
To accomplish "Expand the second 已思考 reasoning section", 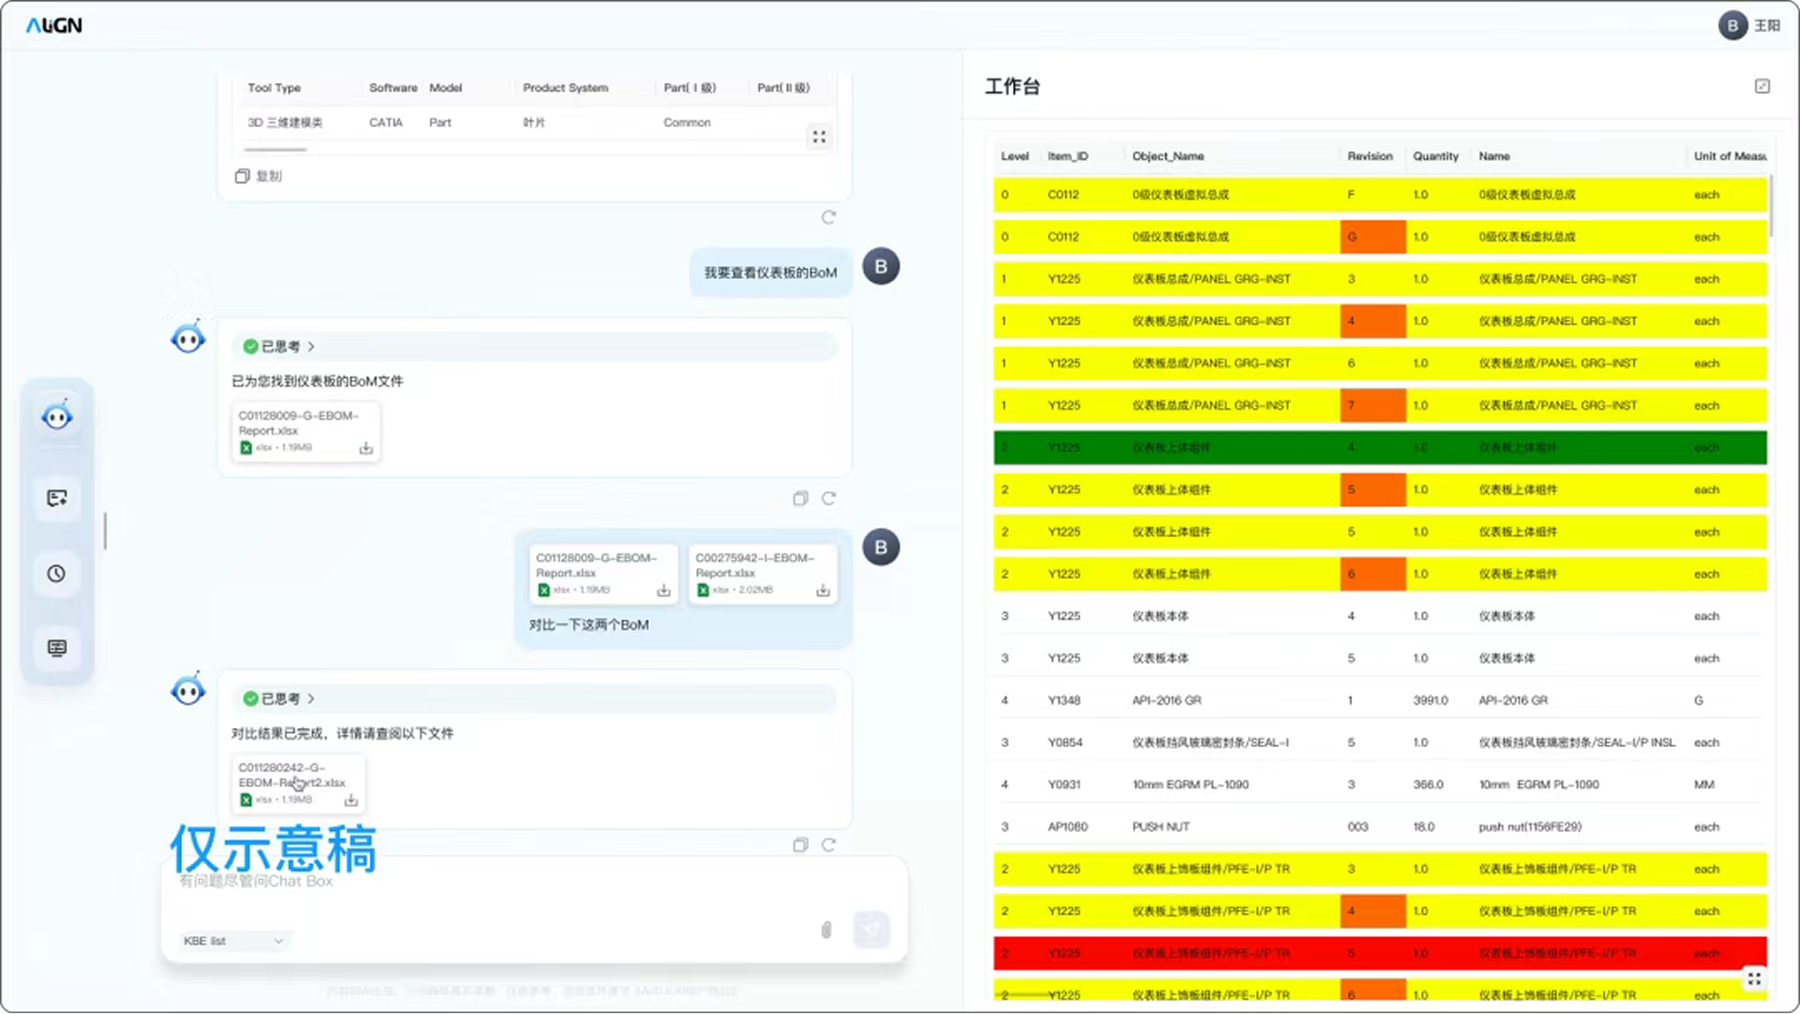I will coord(280,698).
